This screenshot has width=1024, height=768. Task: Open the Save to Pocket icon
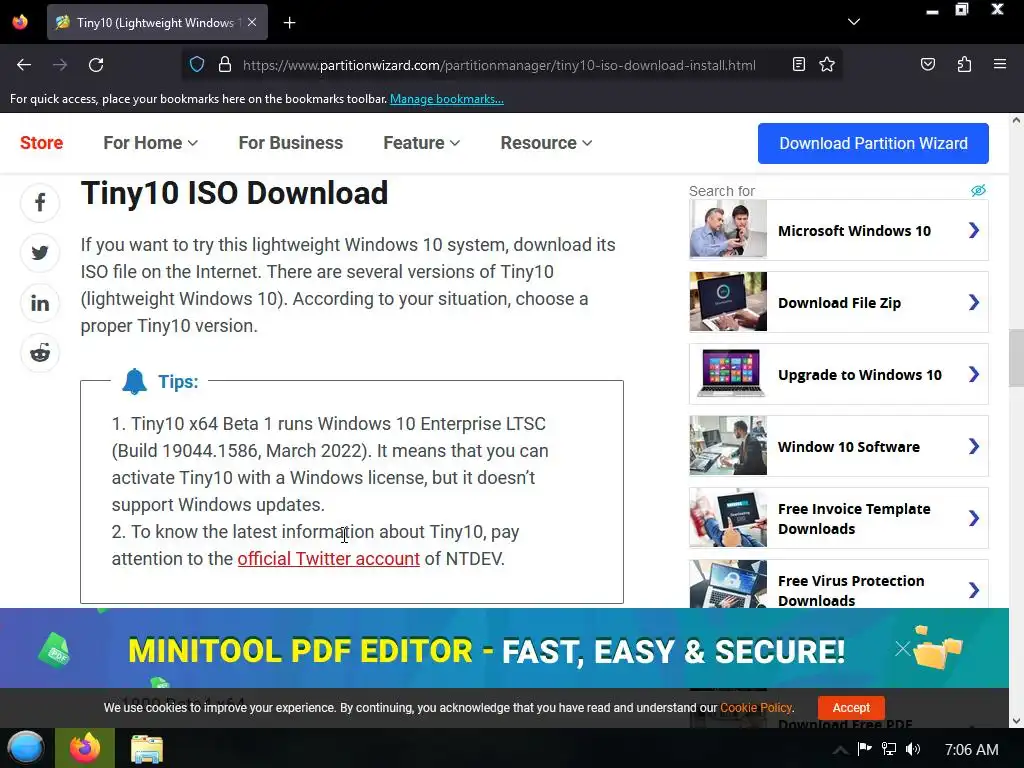coord(928,64)
